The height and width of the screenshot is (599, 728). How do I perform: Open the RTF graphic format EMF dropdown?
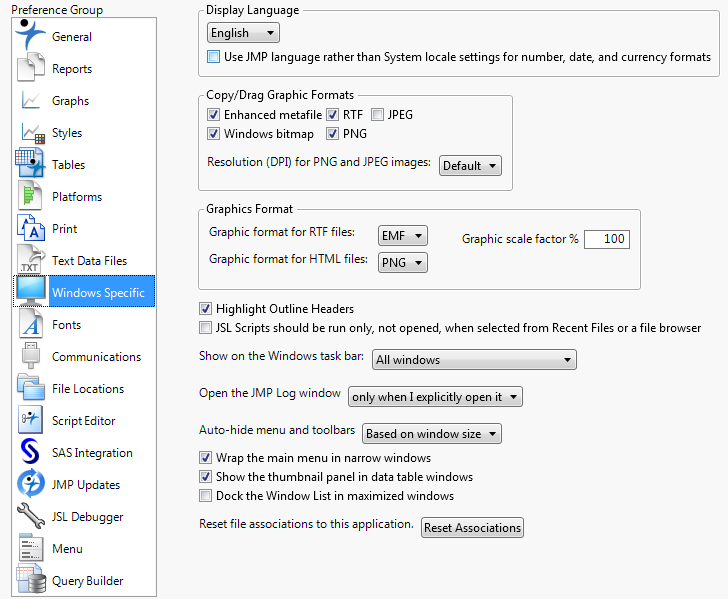(403, 236)
